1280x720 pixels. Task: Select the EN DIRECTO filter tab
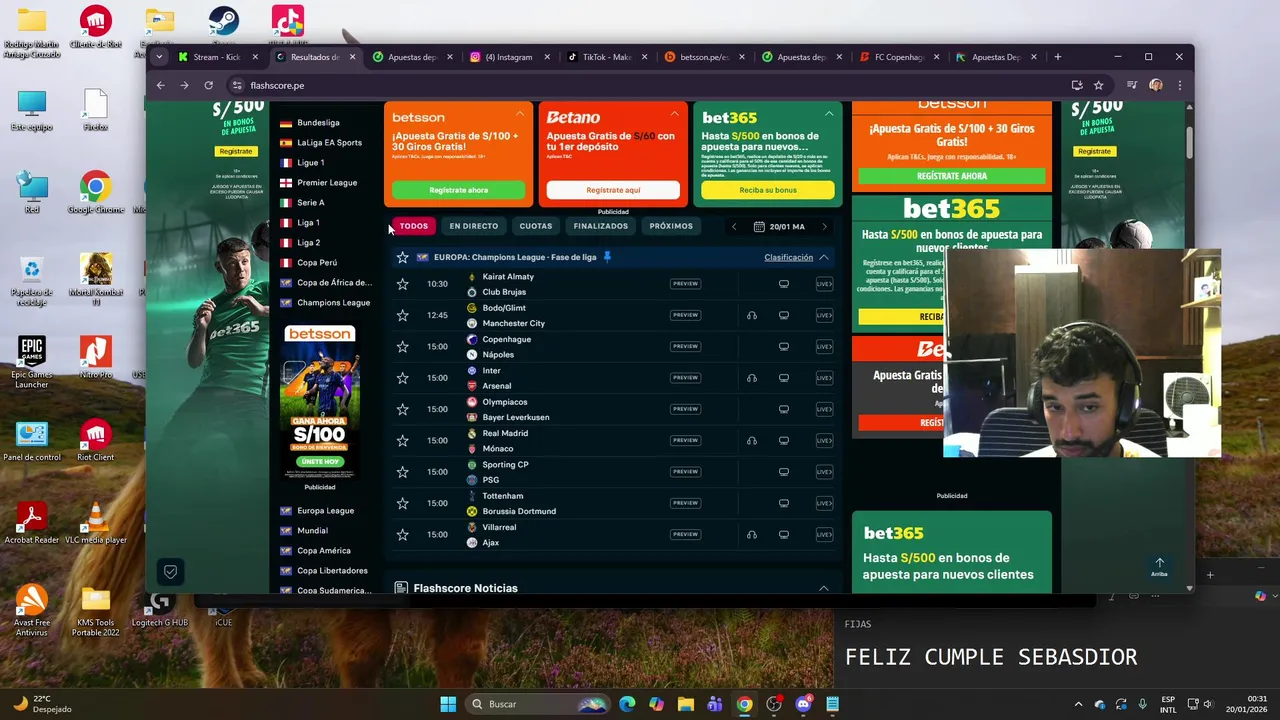tap(474, 226)
